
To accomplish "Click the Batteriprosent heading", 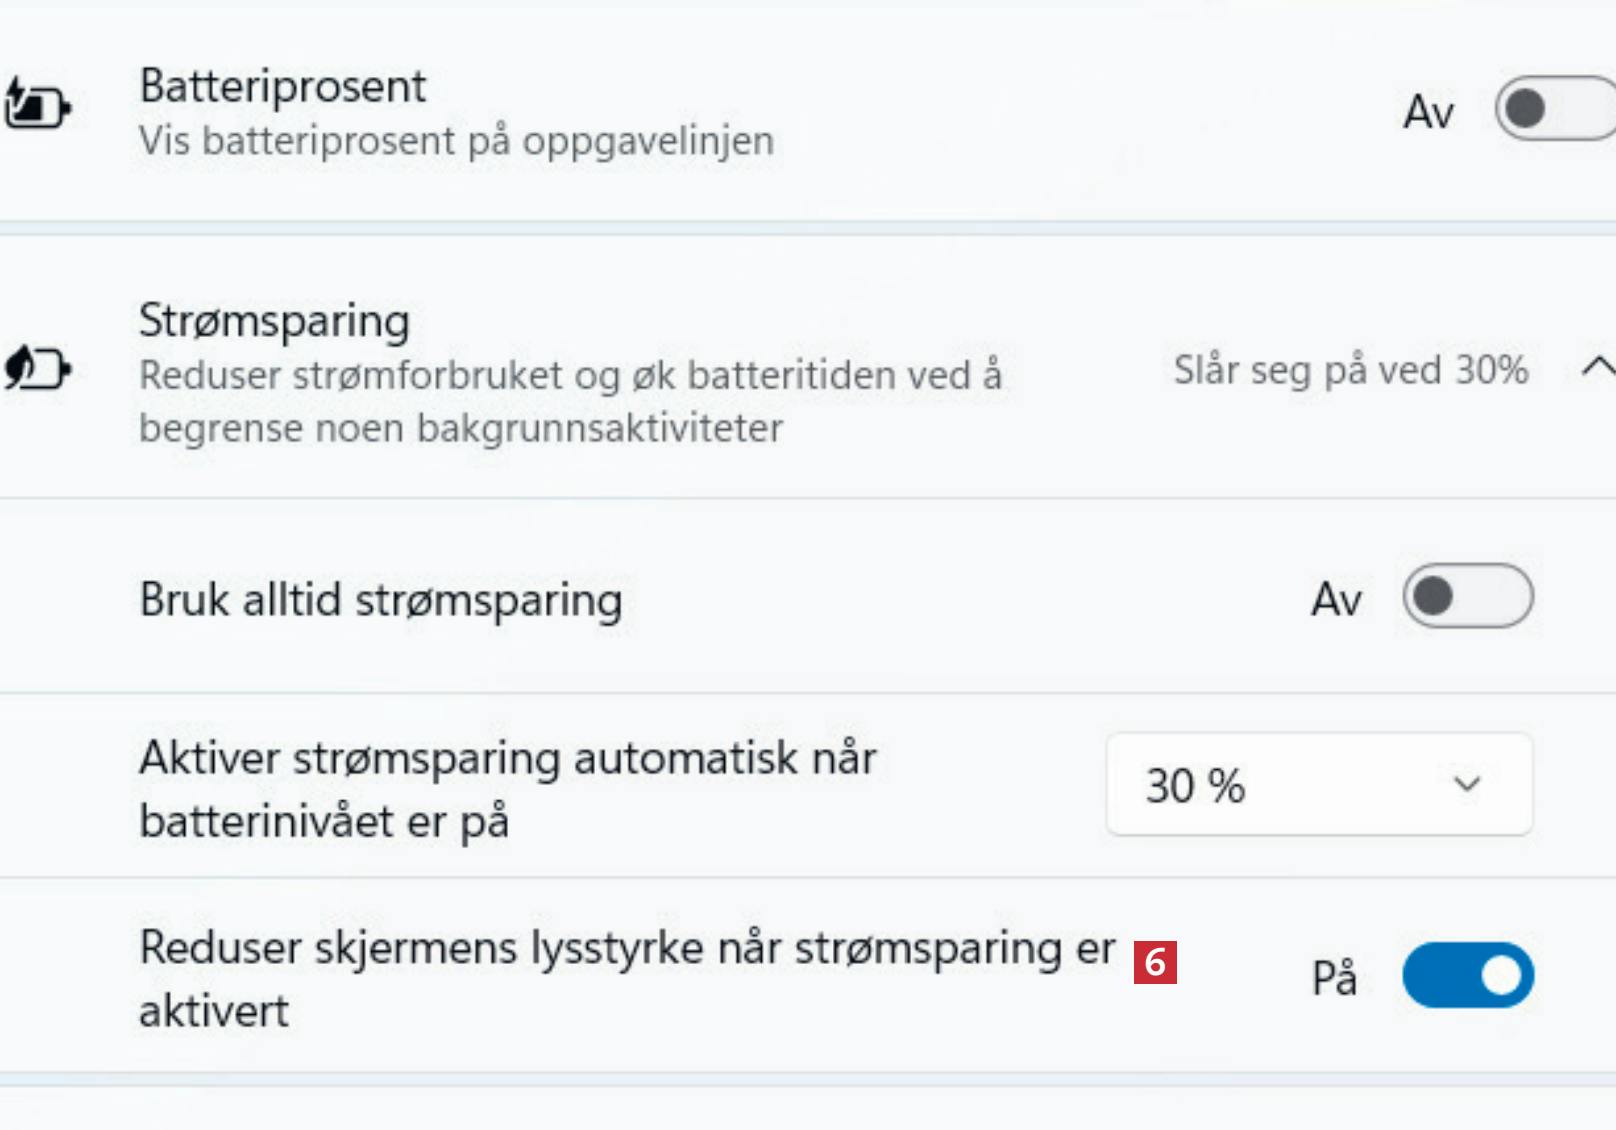I will coord(283,86).
